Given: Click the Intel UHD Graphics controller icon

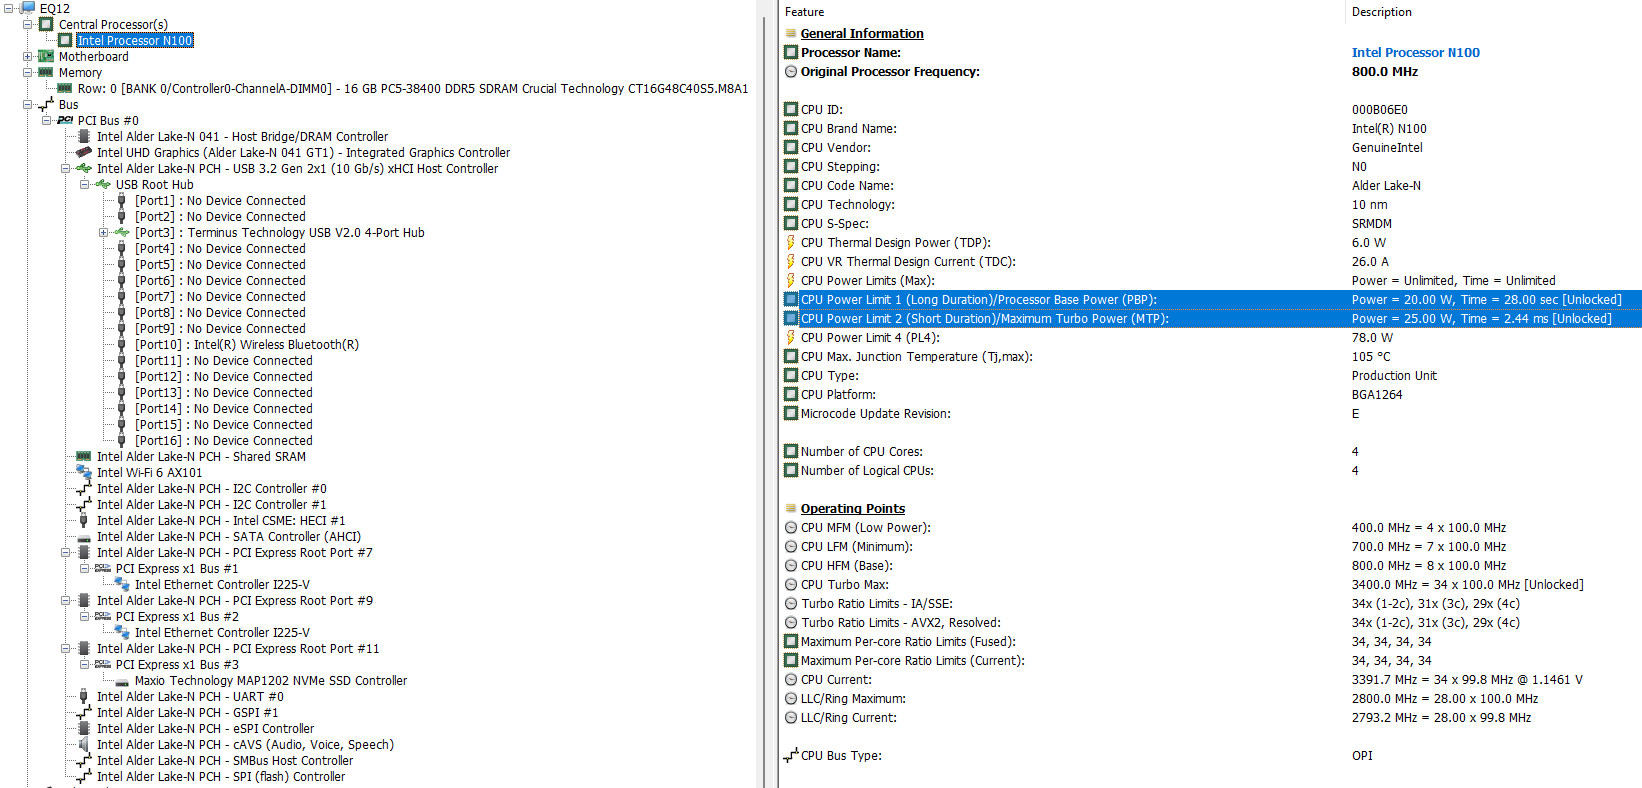Looking at the screenshot, I should pos(84,152).
